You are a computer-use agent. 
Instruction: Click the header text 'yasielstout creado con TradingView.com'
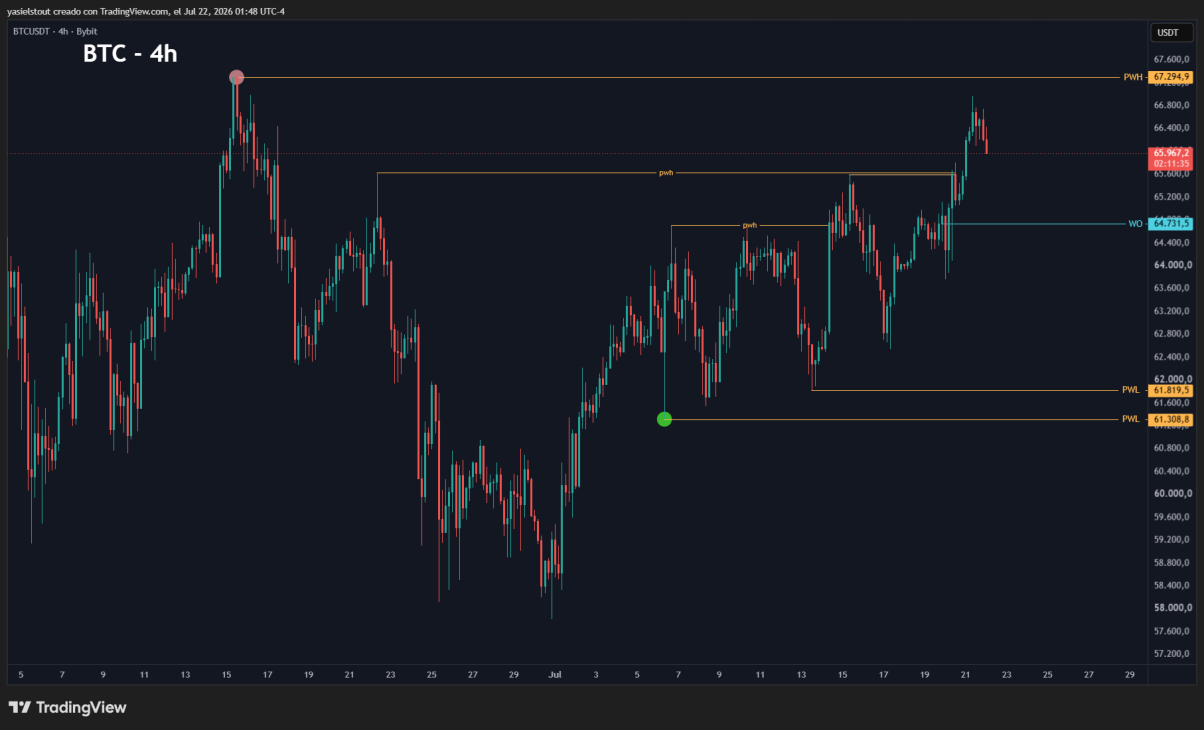pyautogui.click(x=87, y=10)
